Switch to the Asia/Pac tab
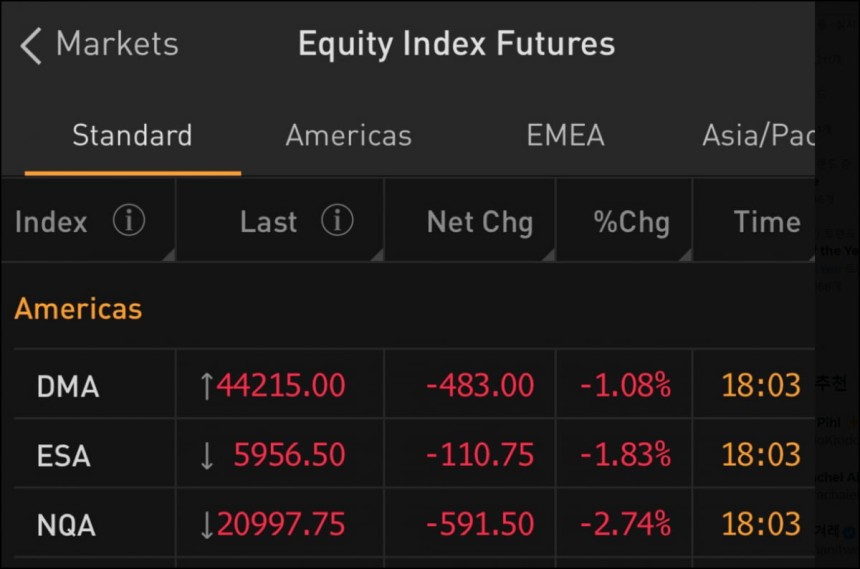 tap(759, 136)
